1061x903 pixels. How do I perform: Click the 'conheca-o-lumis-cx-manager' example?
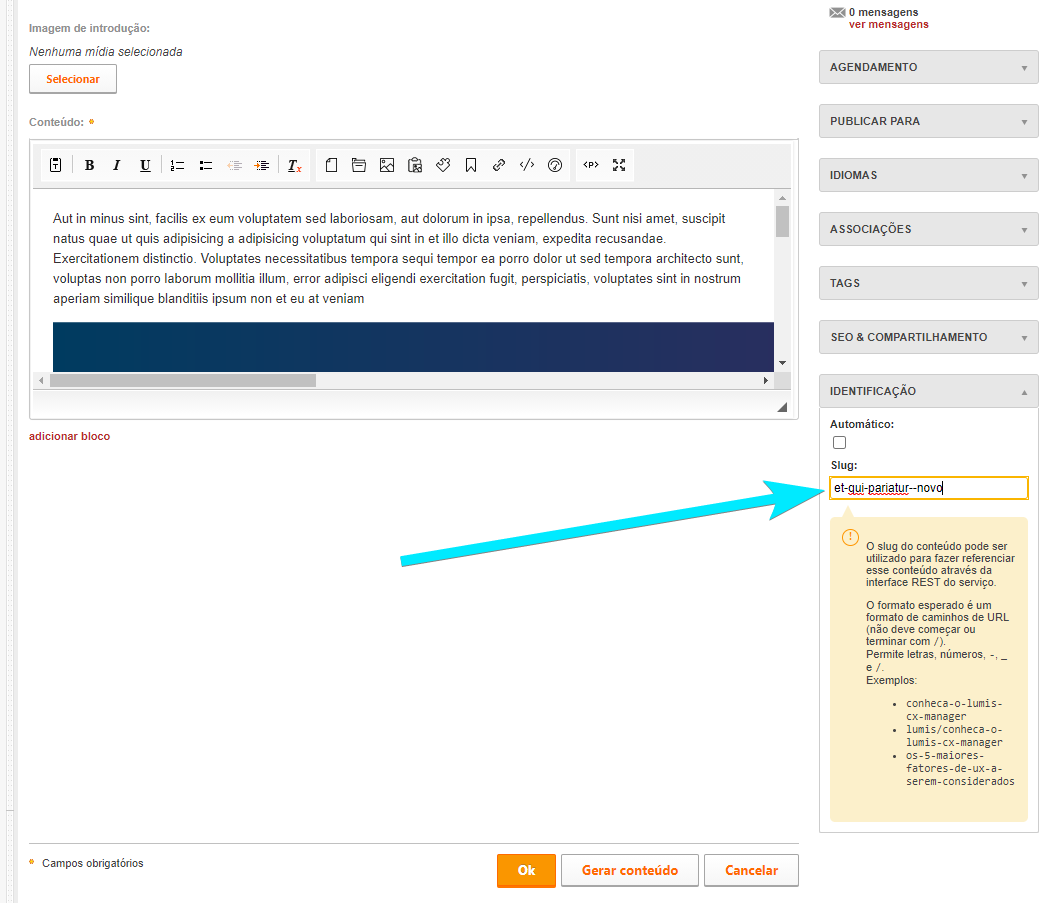pos(954,710)
